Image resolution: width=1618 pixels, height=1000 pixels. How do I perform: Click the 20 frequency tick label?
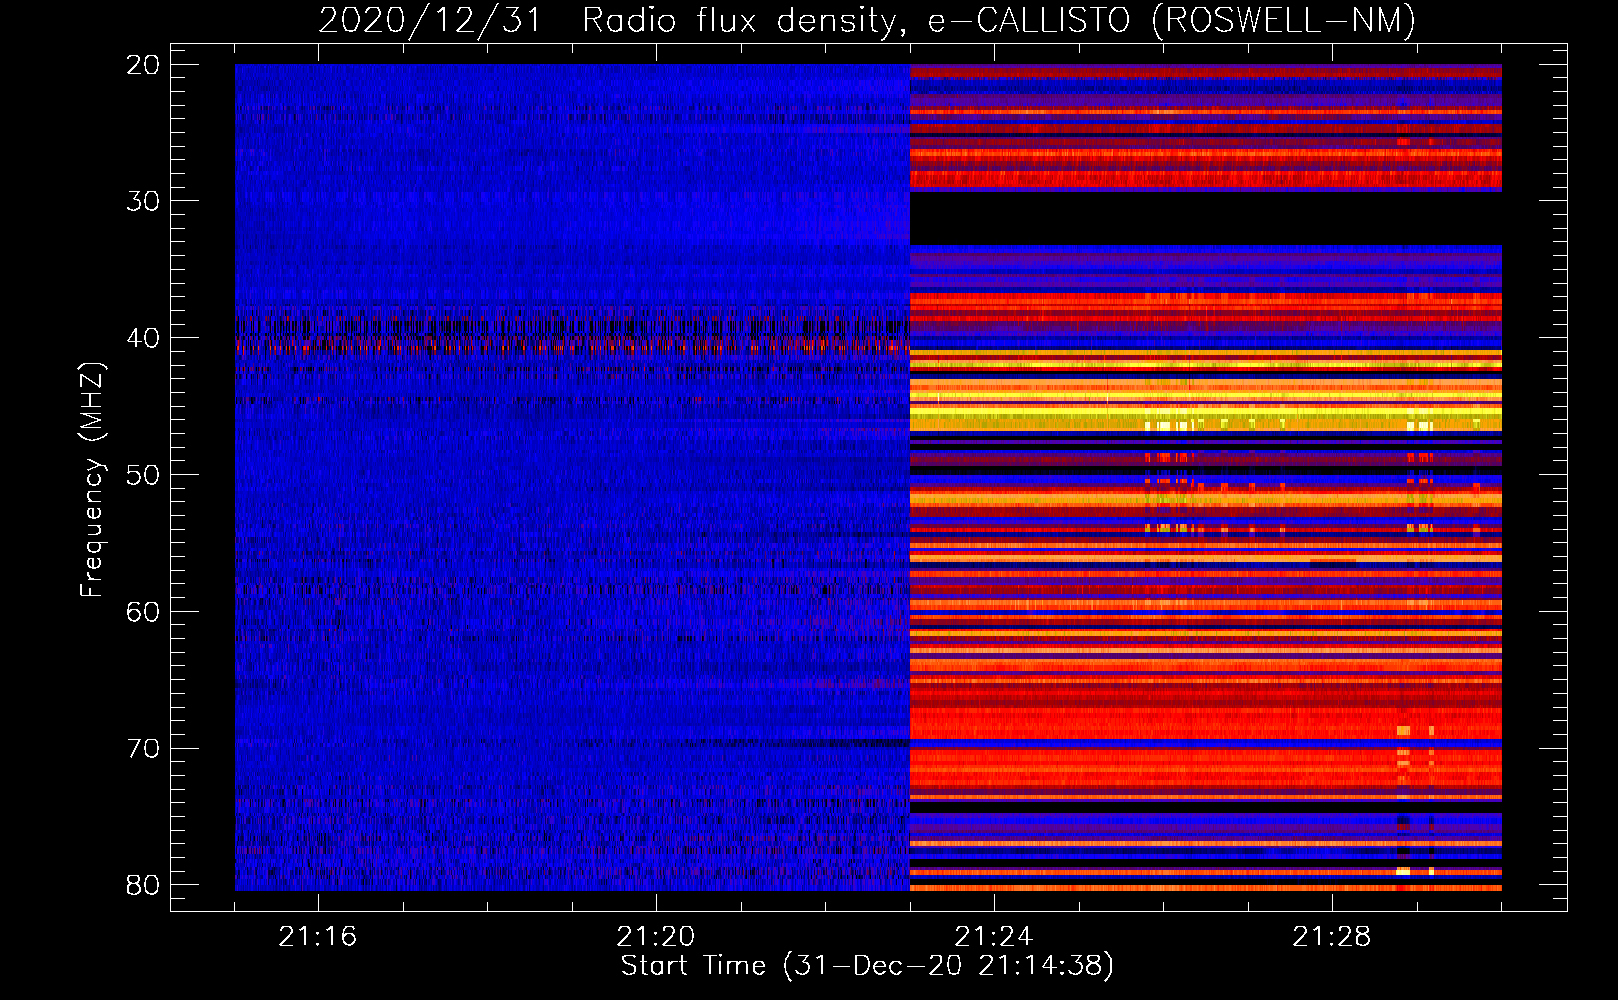point(144,65)
